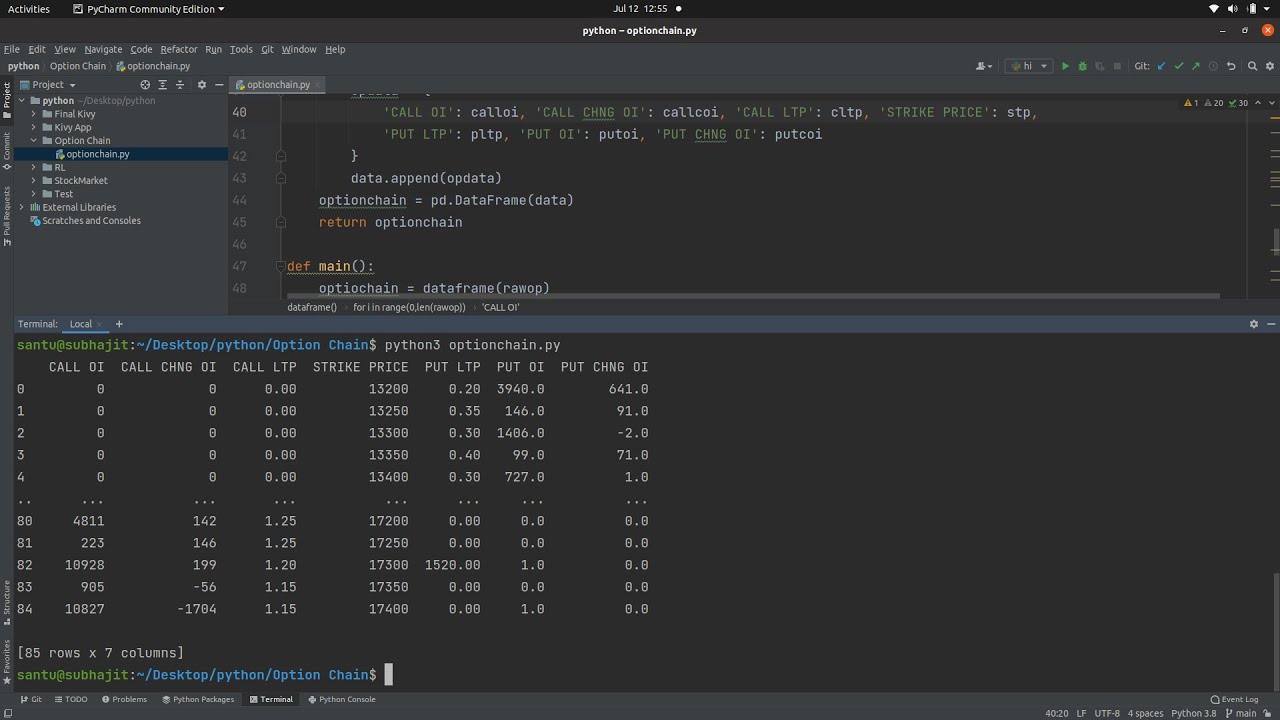1280x720 pixels.
Task: Open the Git menu
Action: (x=267, y=49)
